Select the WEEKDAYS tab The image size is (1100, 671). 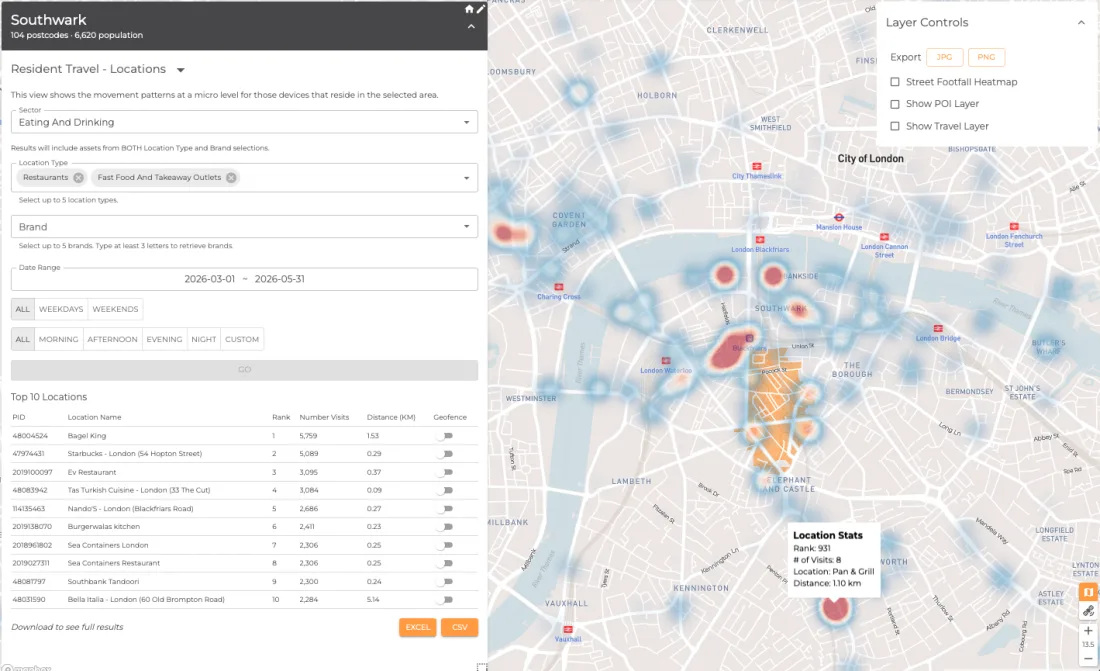tap(61, 309)
